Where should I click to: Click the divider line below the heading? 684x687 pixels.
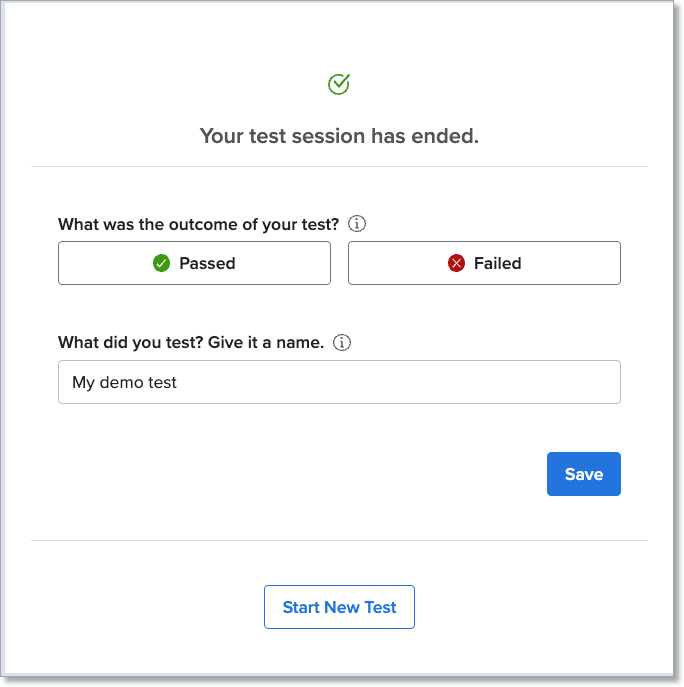[339, 166]
